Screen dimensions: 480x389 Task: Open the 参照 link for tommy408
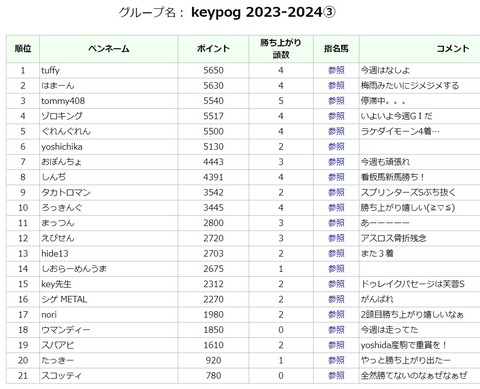point(336,101)
